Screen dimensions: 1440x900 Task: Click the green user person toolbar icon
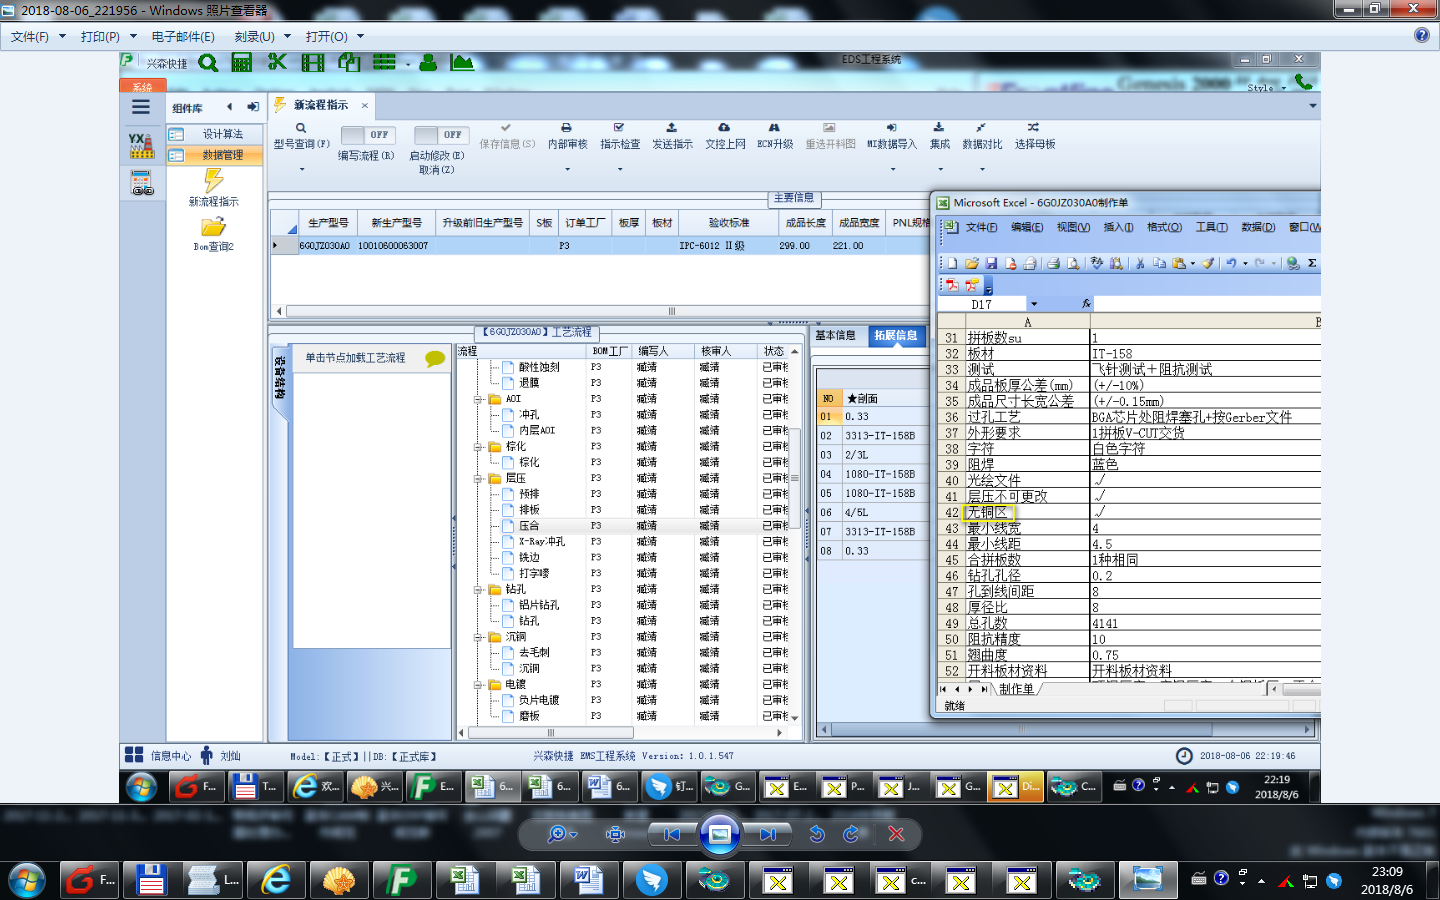(x=428, y=63)
